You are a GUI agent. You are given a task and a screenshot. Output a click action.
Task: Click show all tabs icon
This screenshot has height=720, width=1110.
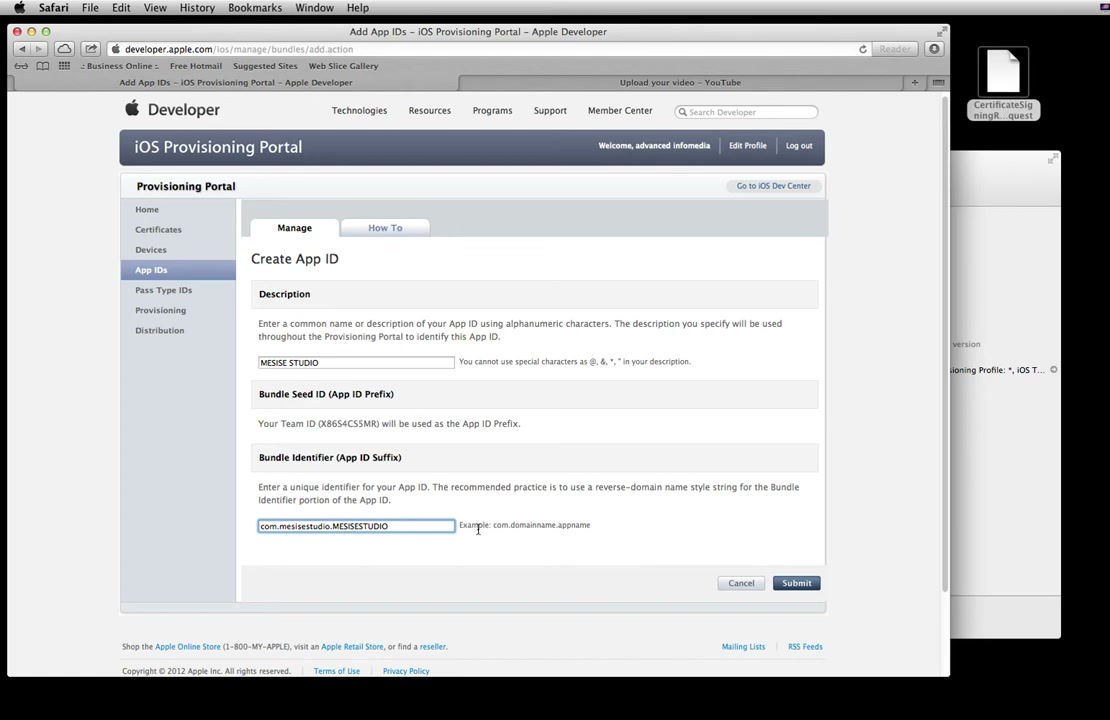click(x=938, y=83)
